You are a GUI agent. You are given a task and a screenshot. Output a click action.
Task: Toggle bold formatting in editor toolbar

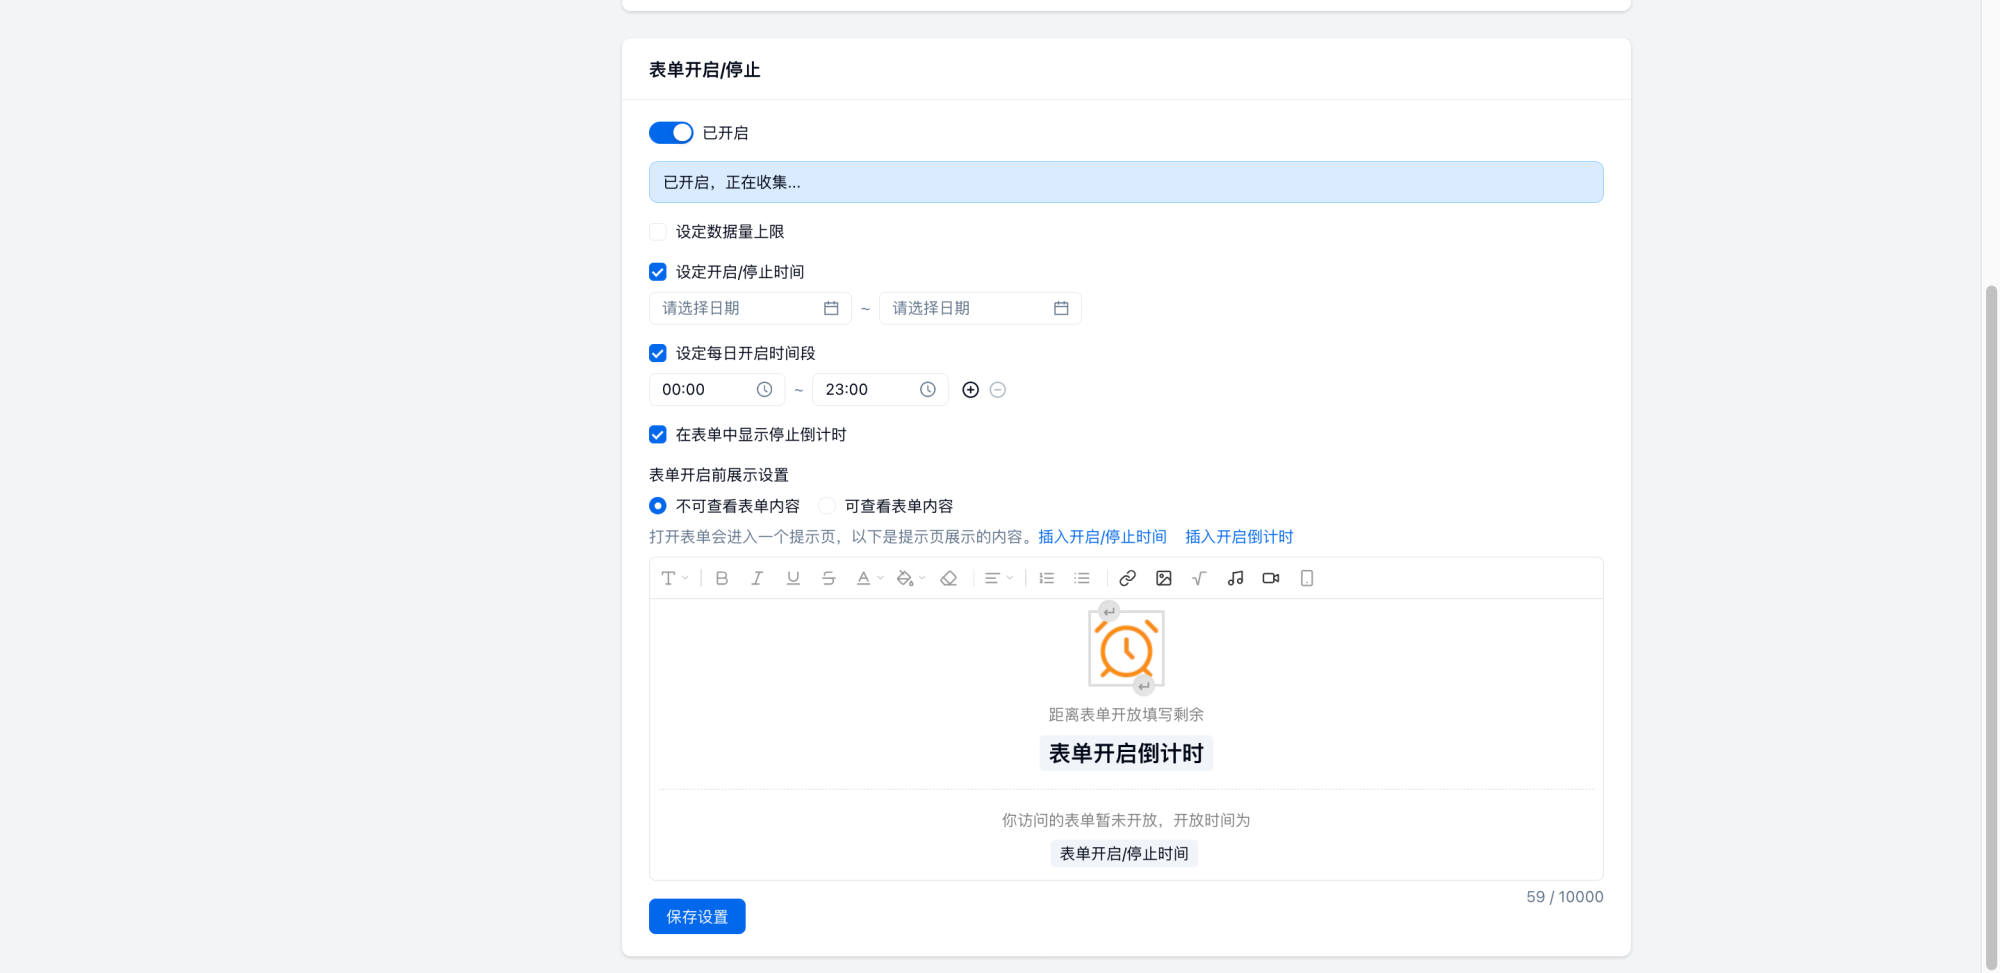721,578
